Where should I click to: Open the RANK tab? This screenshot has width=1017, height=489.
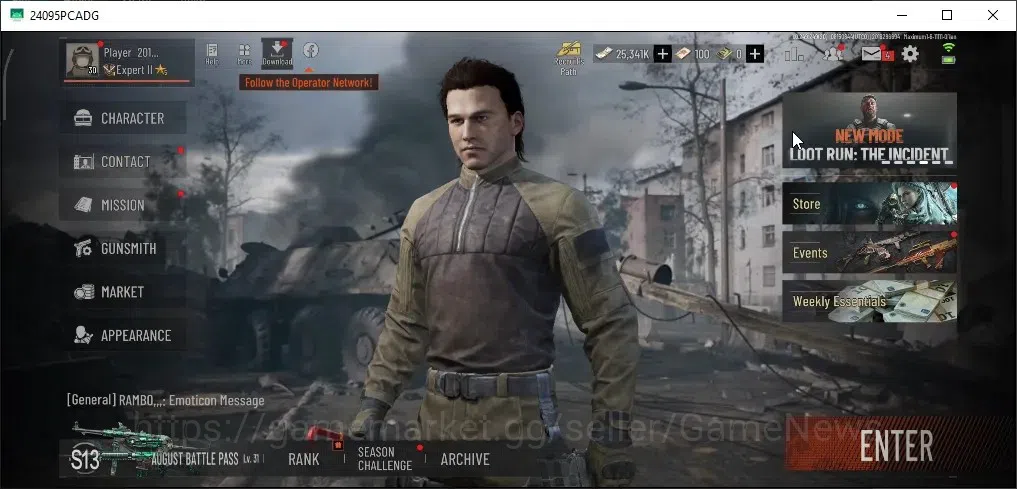304,459
